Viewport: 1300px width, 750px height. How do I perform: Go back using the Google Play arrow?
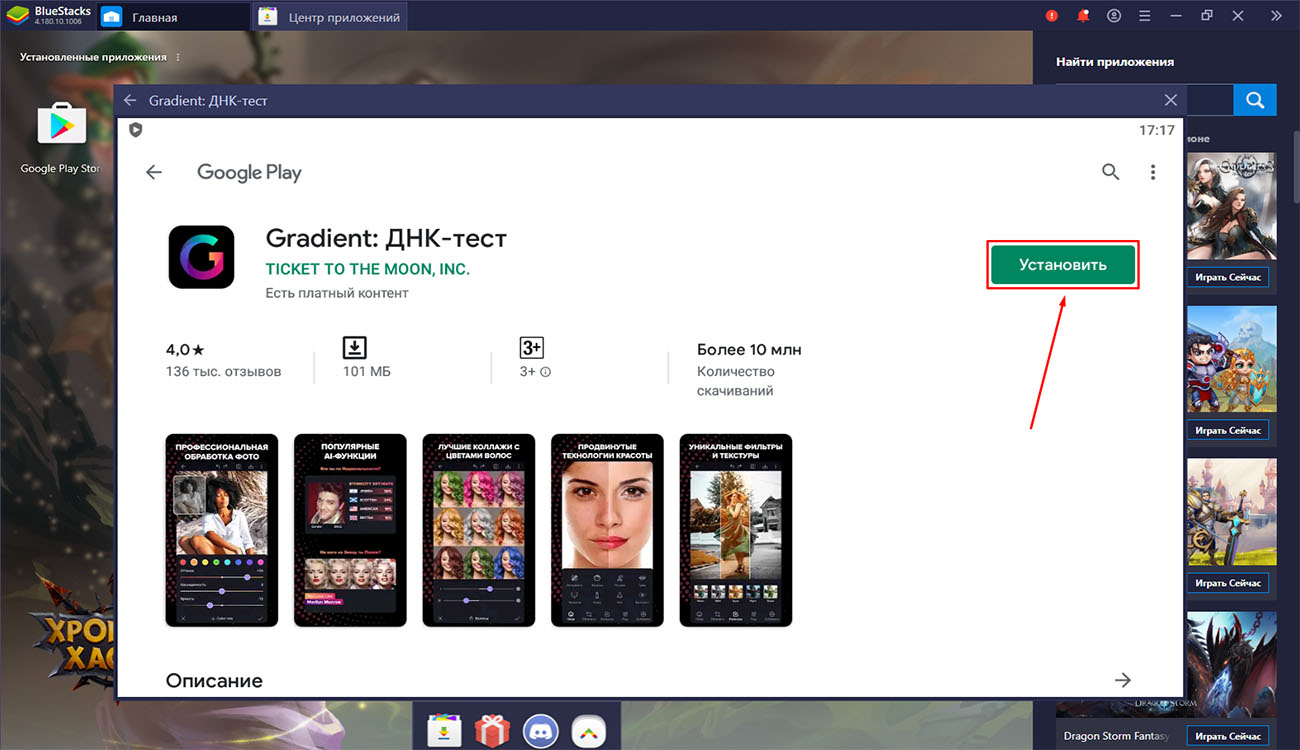tap(154, 172)
